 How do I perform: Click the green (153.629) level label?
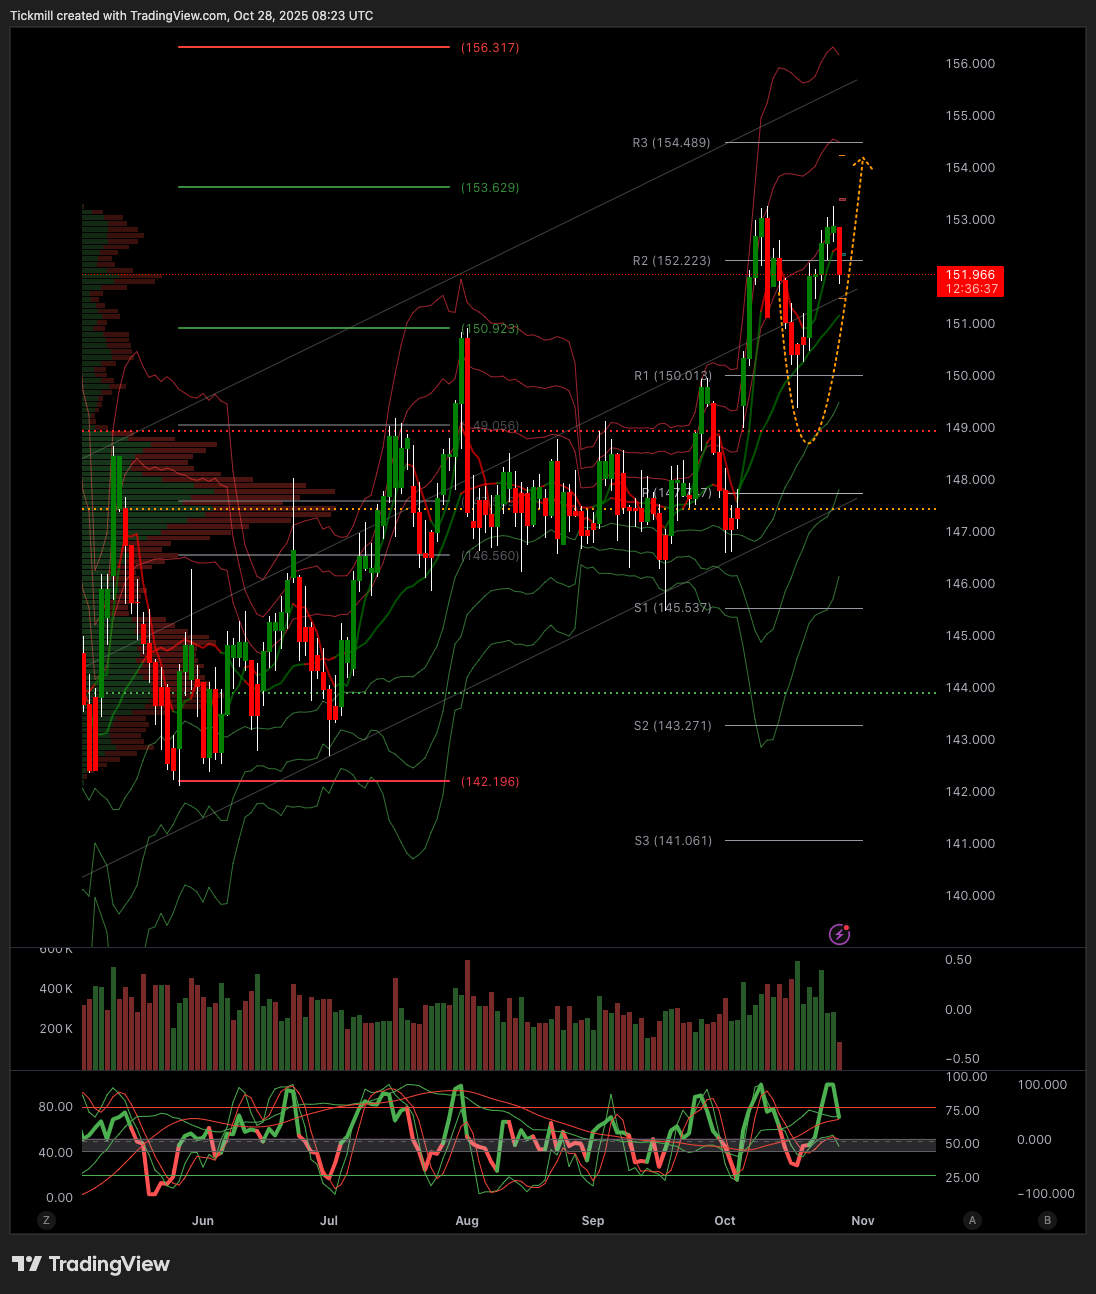pos(490,188)
